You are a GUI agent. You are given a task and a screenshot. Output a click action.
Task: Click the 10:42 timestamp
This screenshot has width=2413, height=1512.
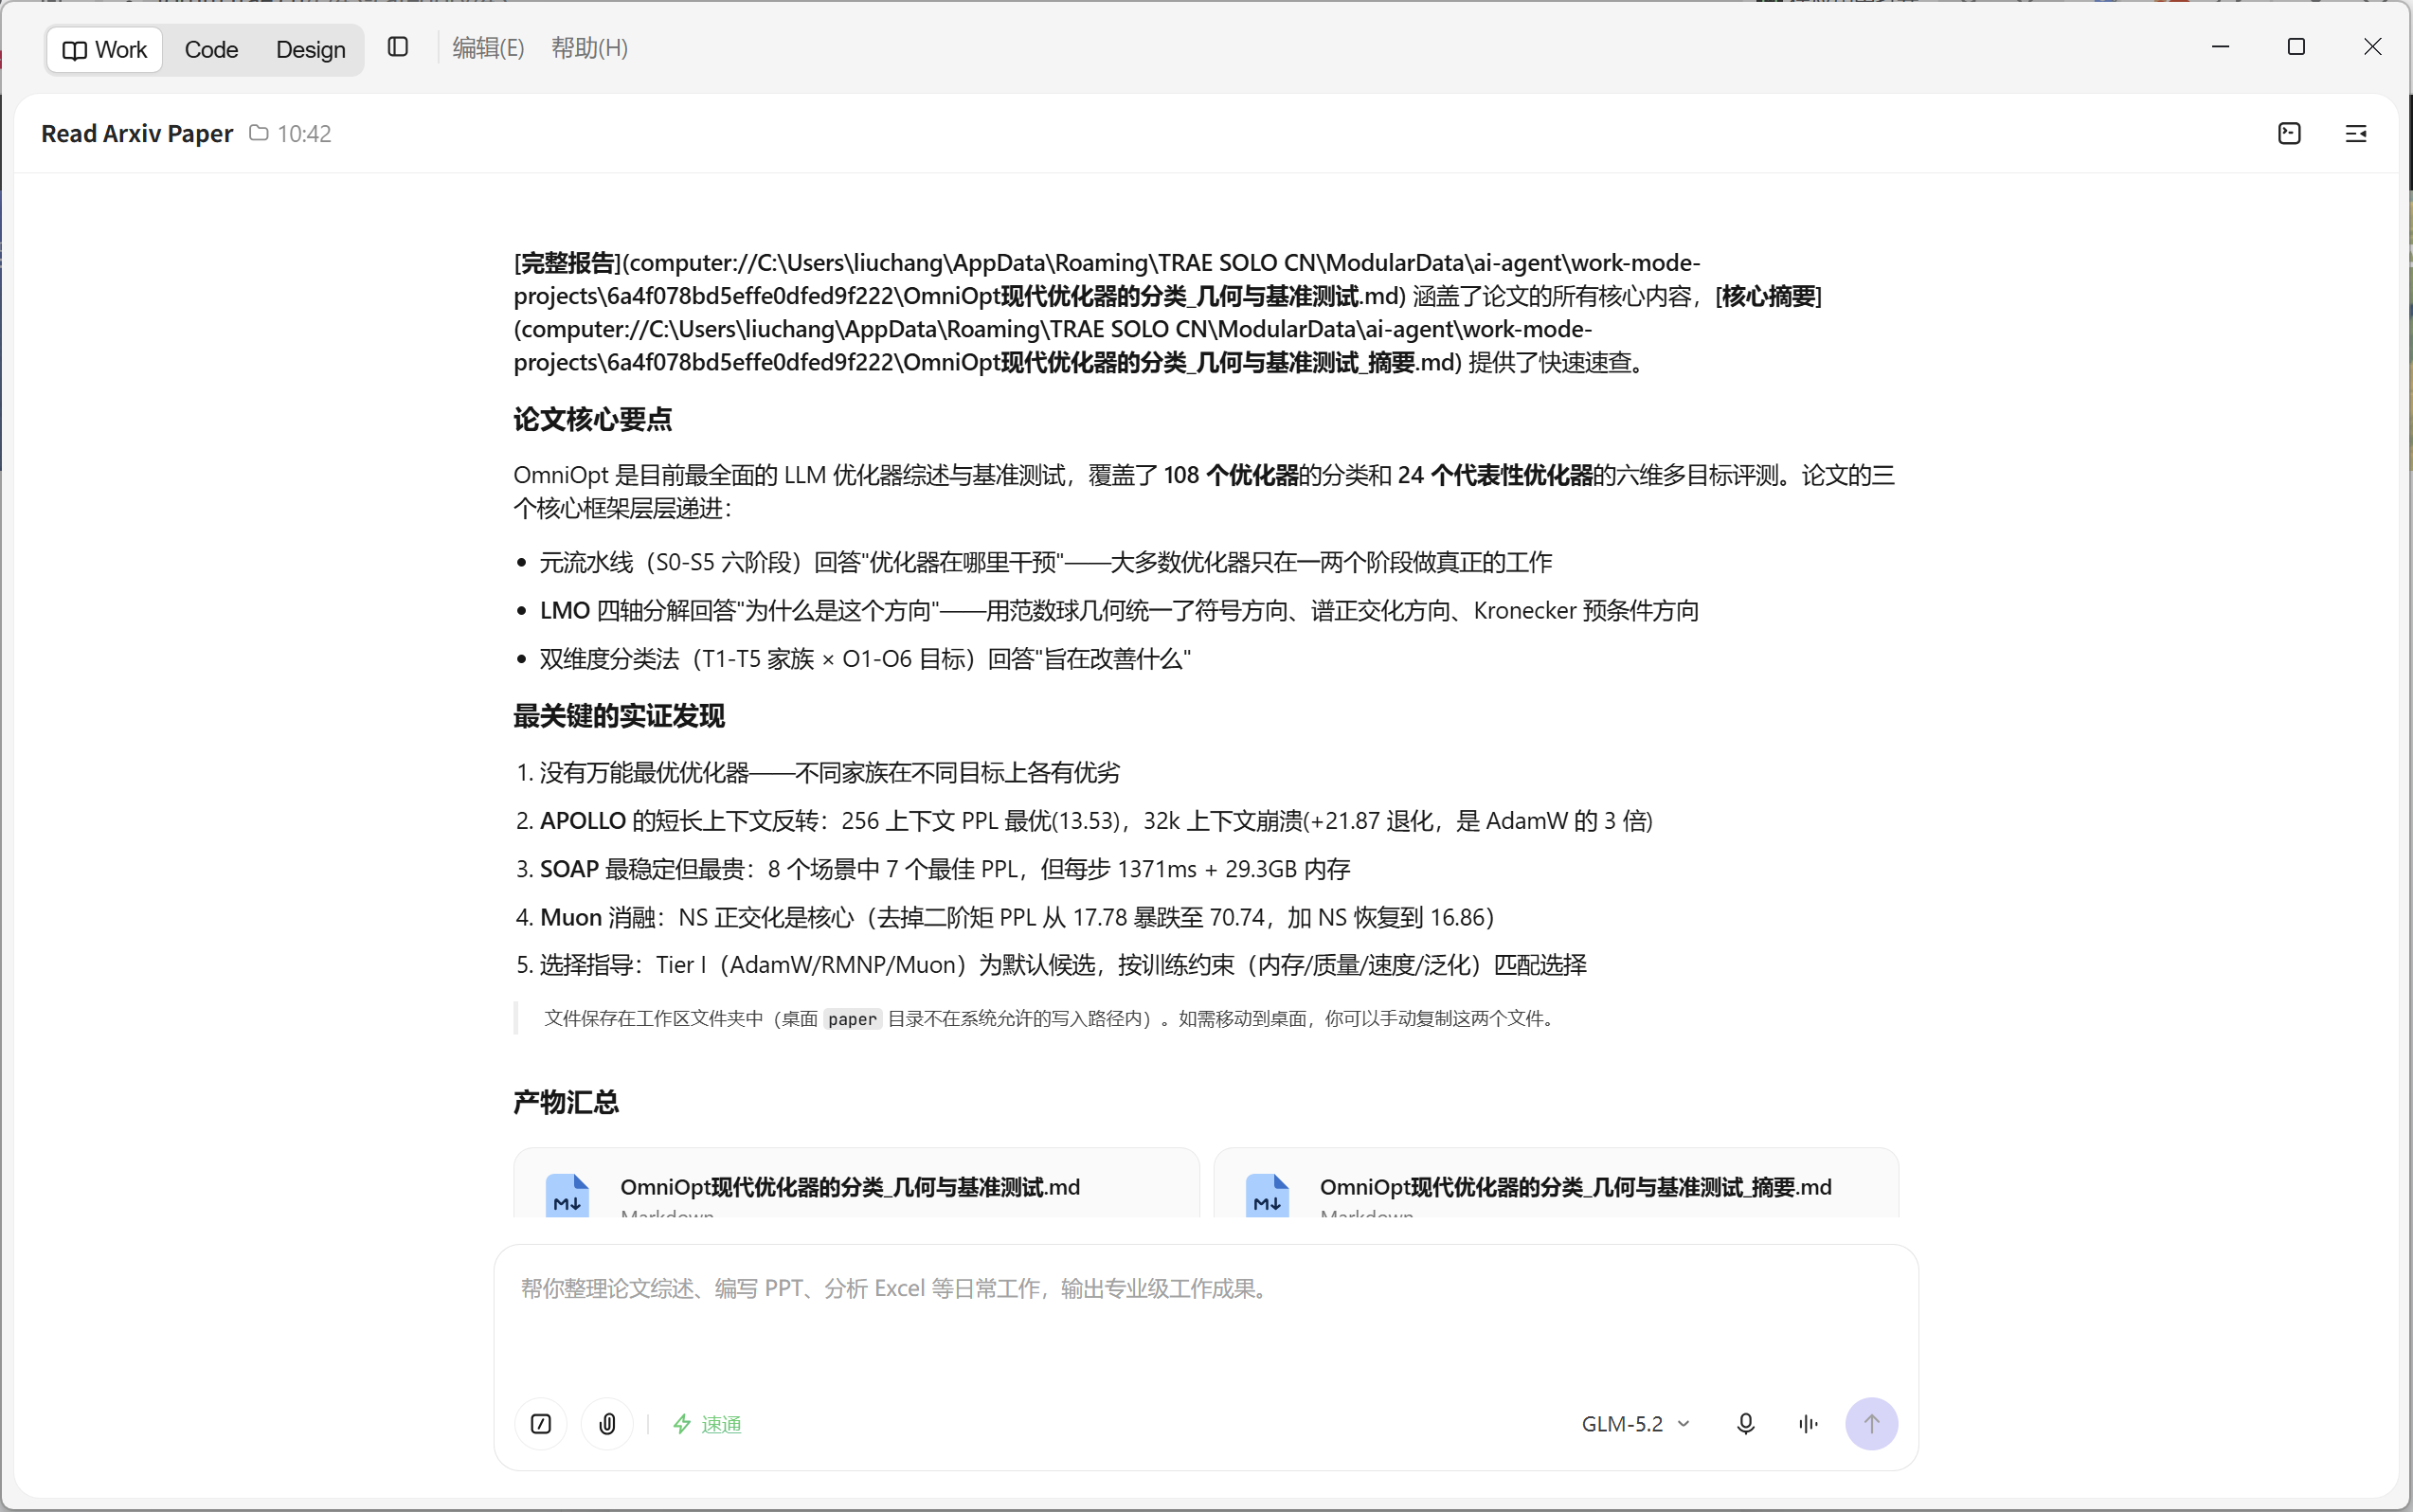point(304,133)
